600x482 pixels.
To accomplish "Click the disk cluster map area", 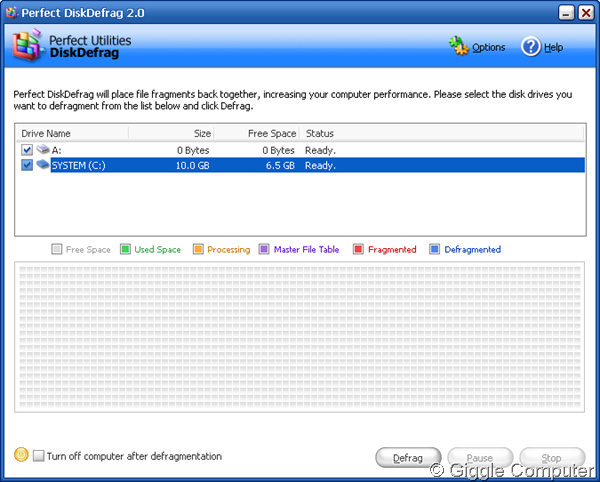I will click(300, 337).
